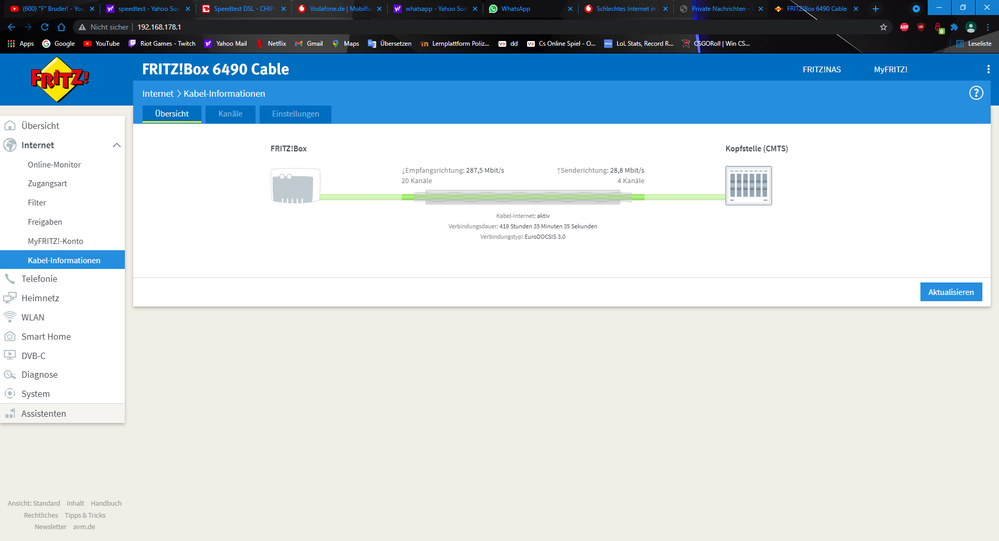Open the Netflix bookmark
The width and height of the screenshot is (999, 541).
[271, 43]
